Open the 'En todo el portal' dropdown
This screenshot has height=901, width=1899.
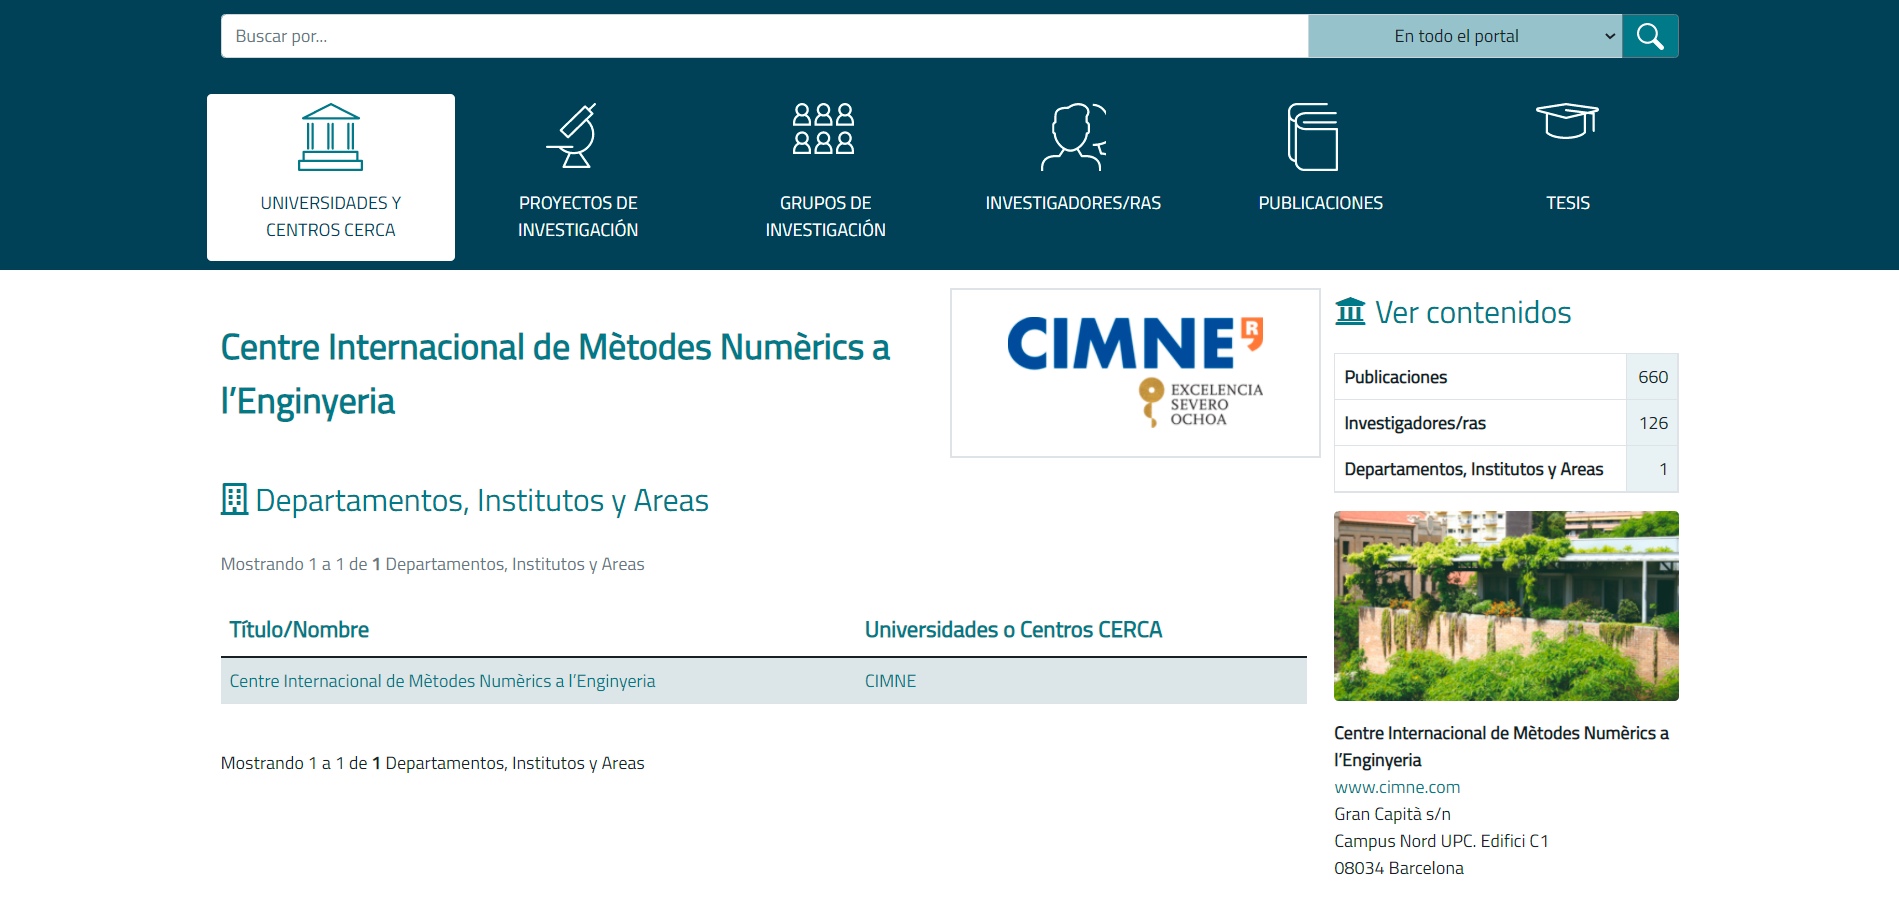tap(1464, 37)
